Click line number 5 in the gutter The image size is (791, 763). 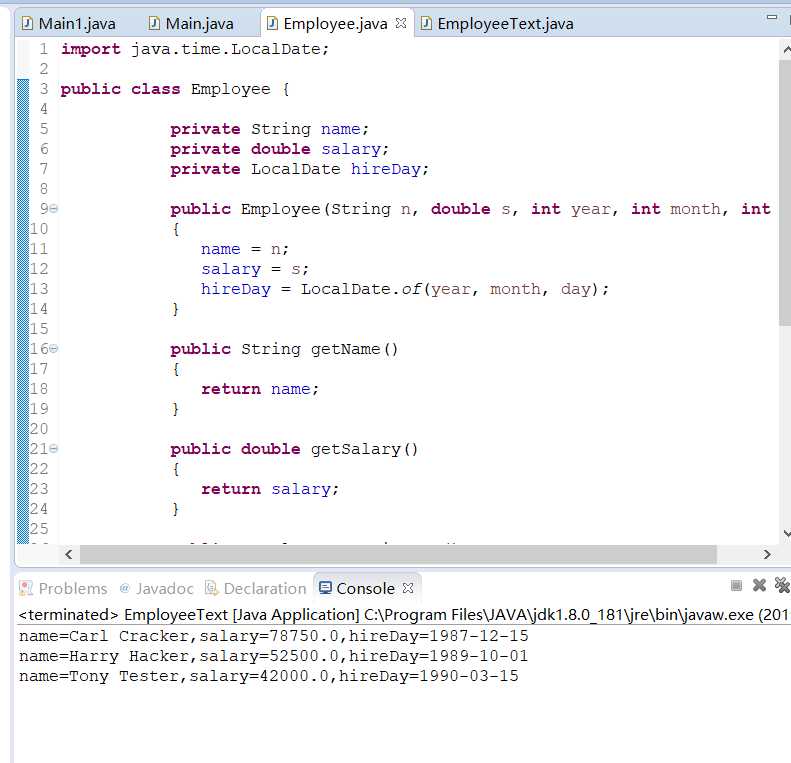tap(44, 129)
